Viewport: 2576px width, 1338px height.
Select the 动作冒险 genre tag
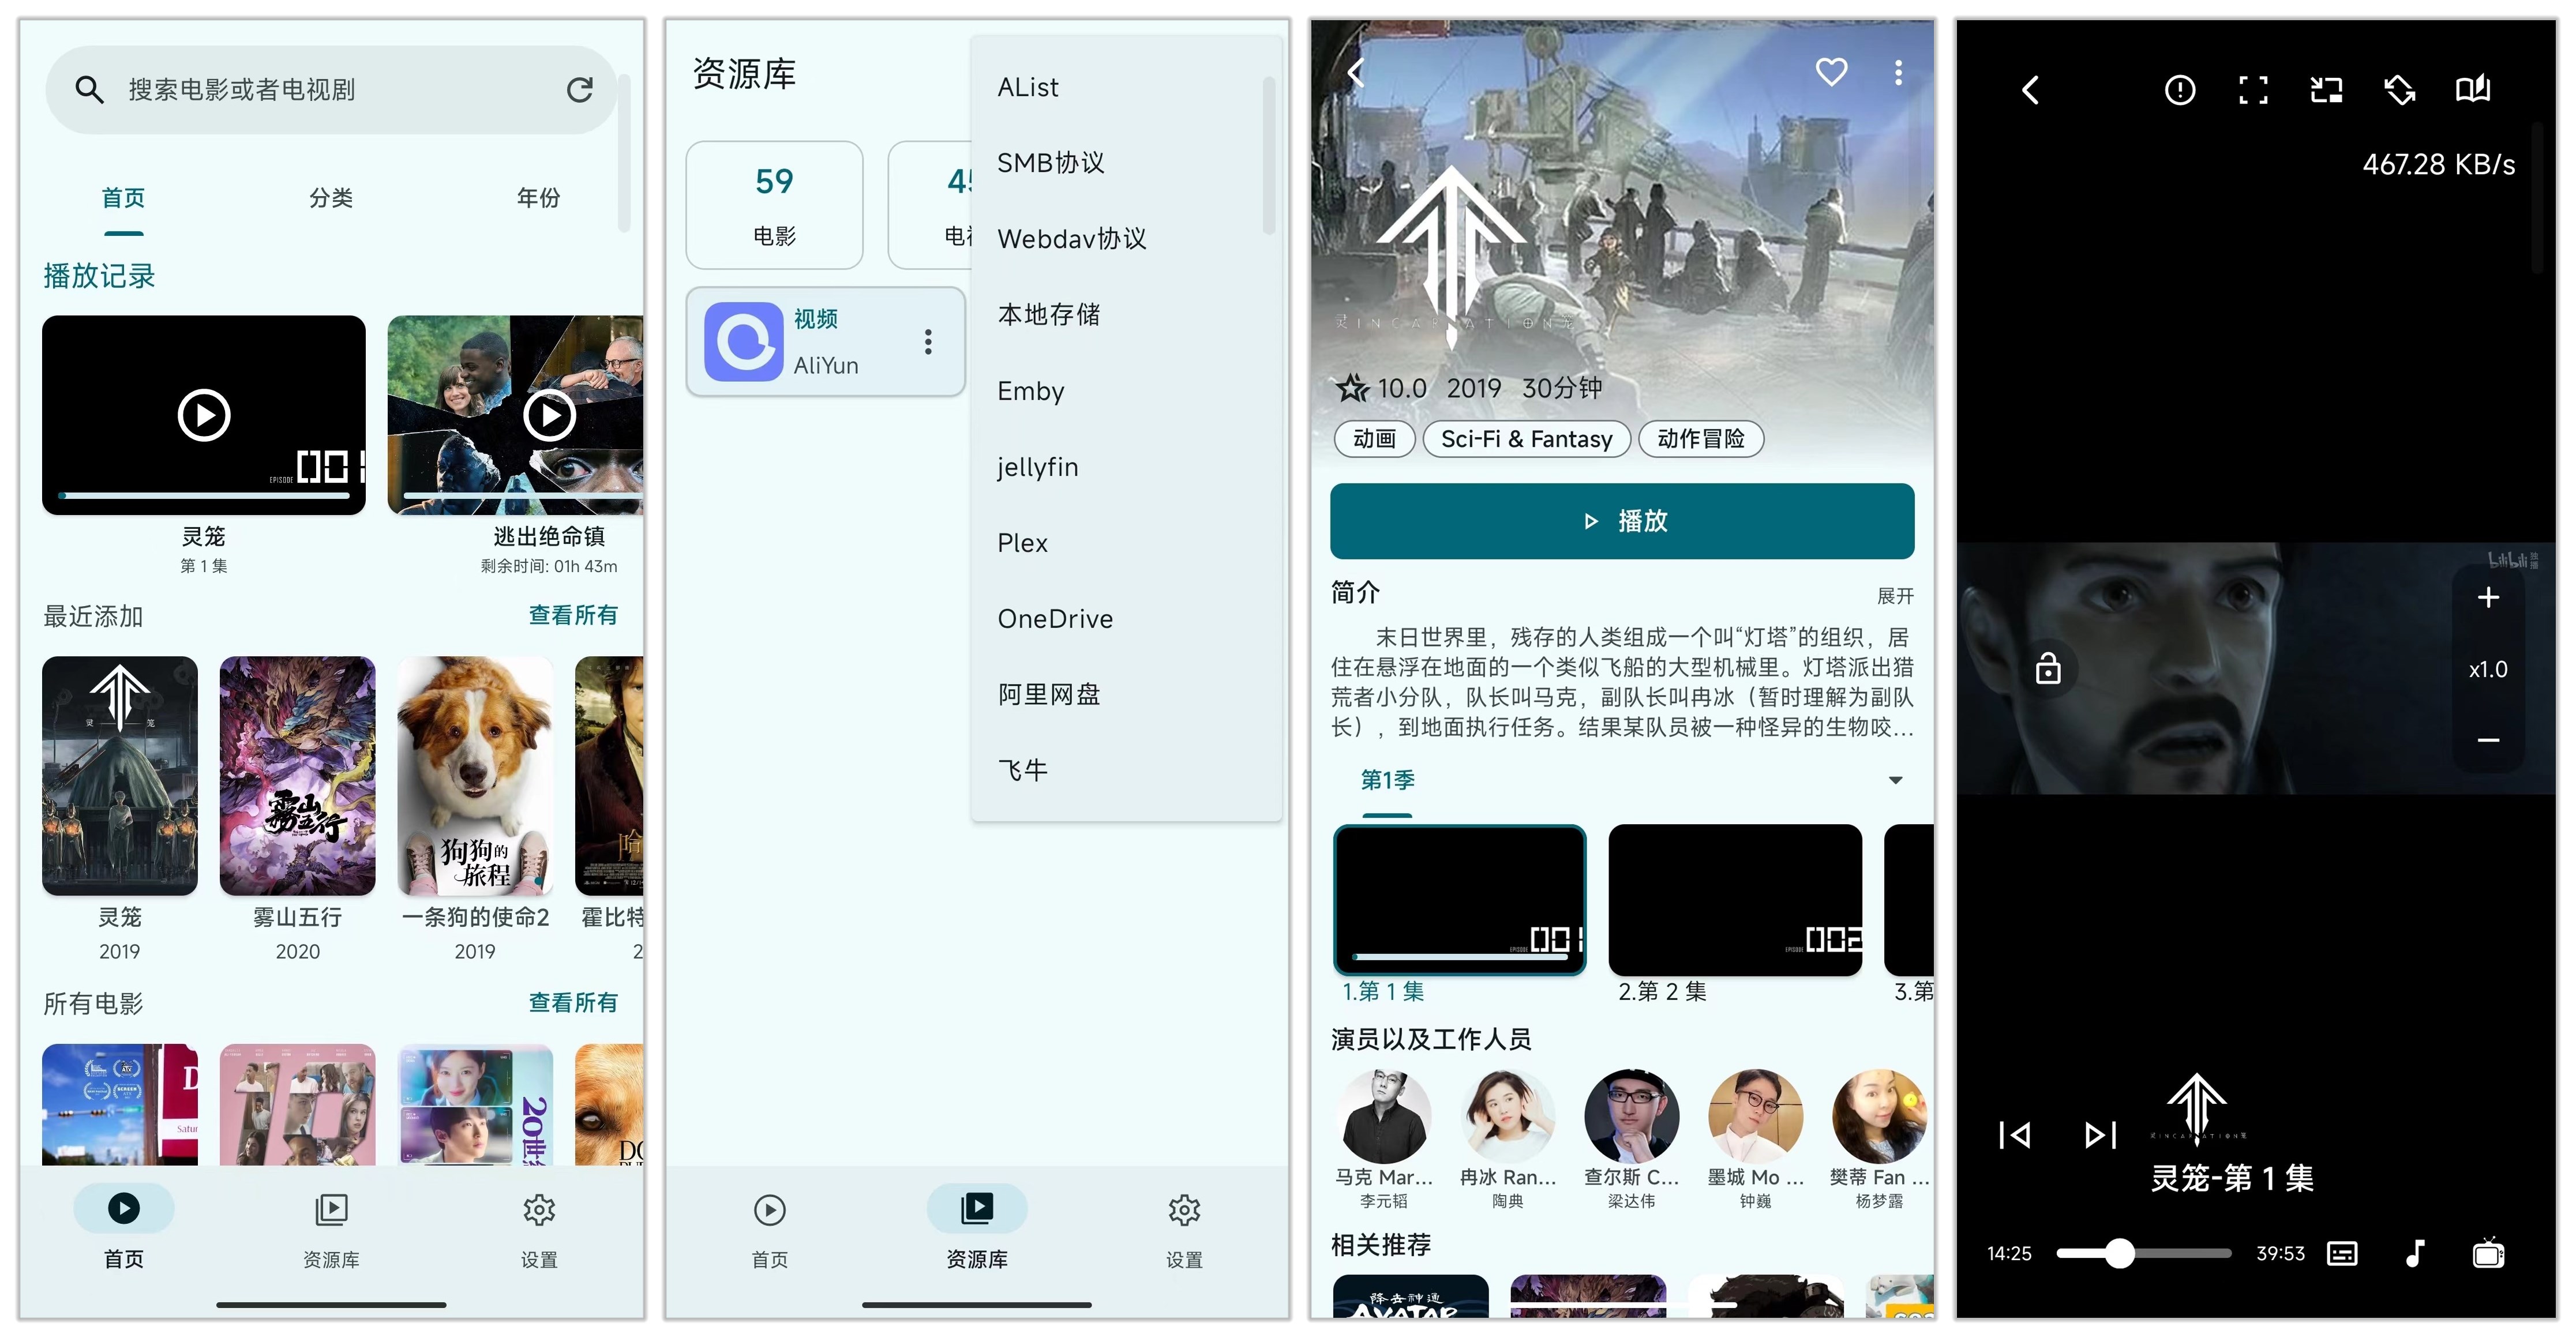click(x=1701, y=439)
